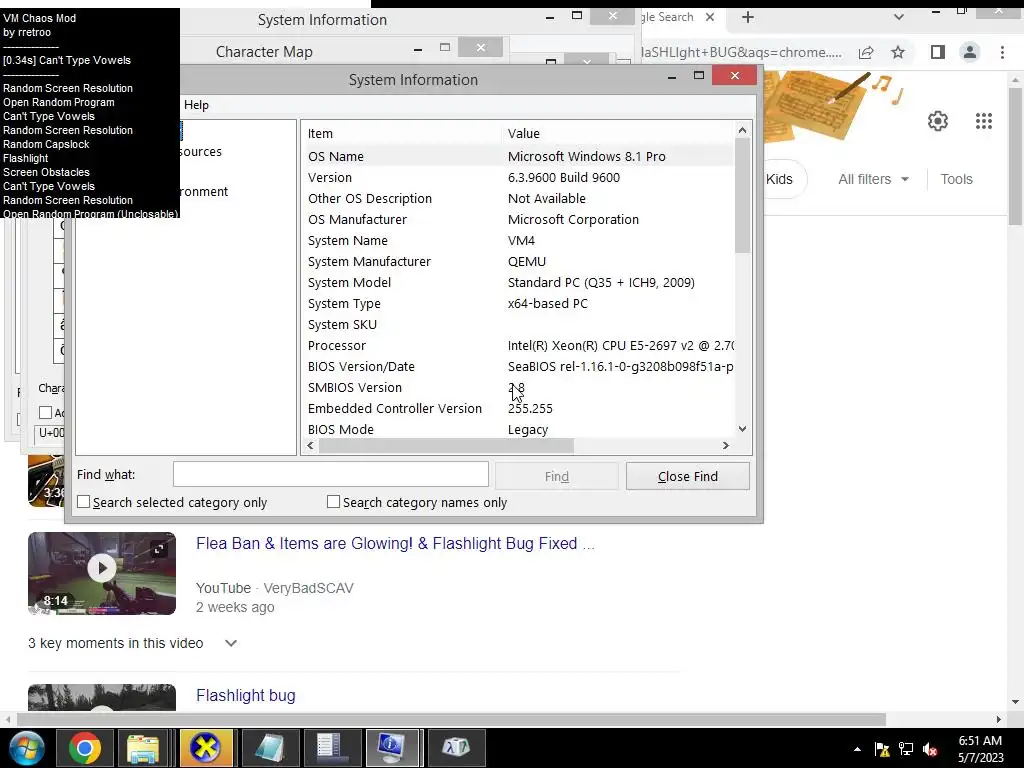Click the muted volume tray icon
The width and height of the screenshot is (1024, 768).
(930, 749)
